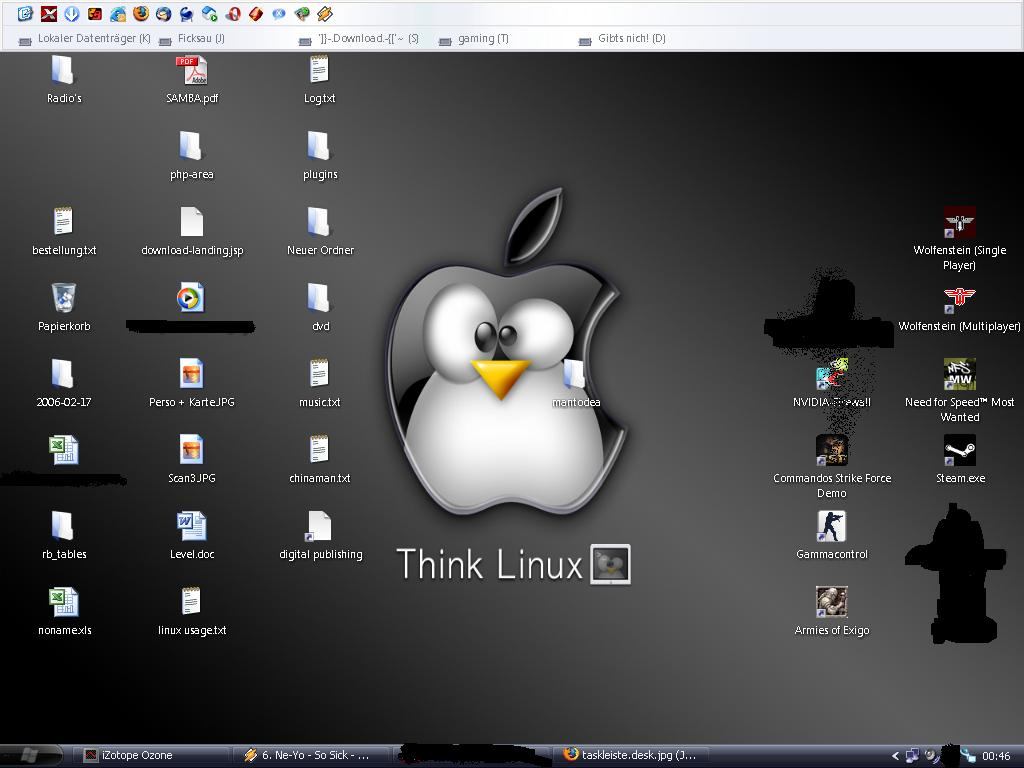
Task: Open the noname.xls spreadsheet
Action: point(63,612)
